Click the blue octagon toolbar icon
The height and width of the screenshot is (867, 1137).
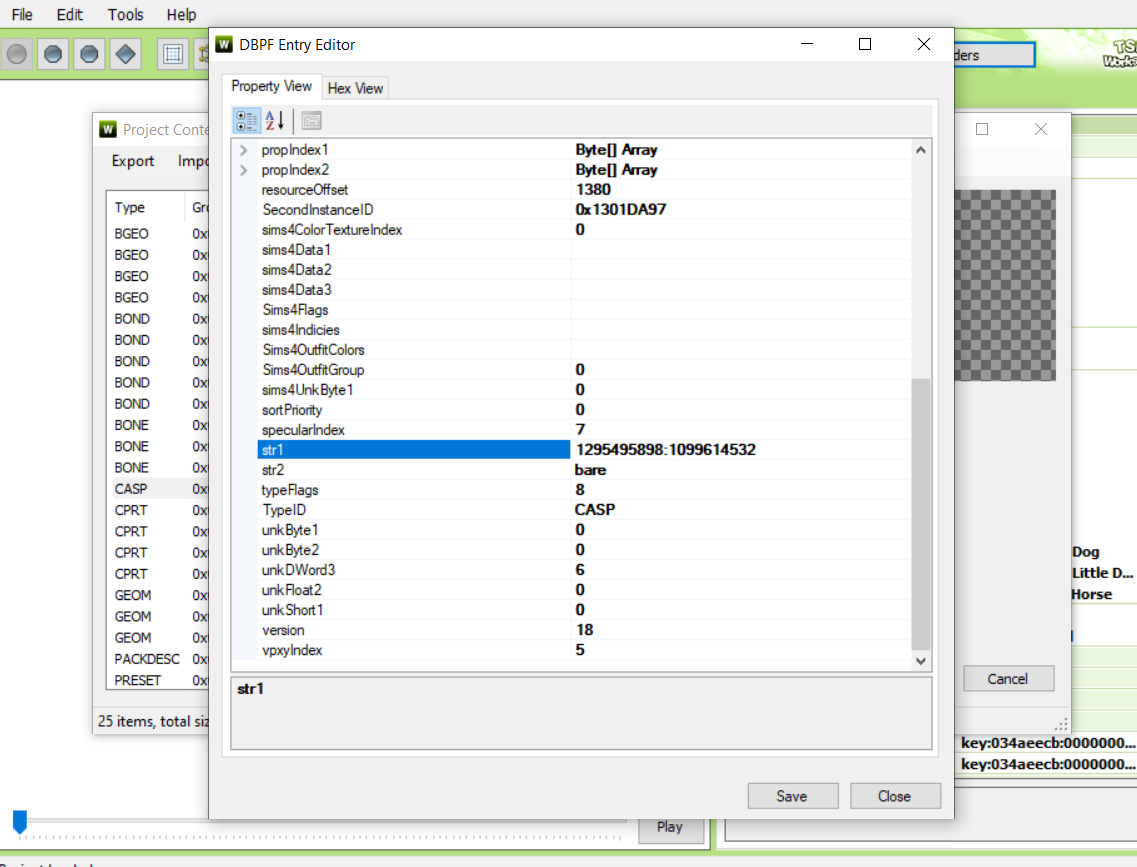[53, 54]
